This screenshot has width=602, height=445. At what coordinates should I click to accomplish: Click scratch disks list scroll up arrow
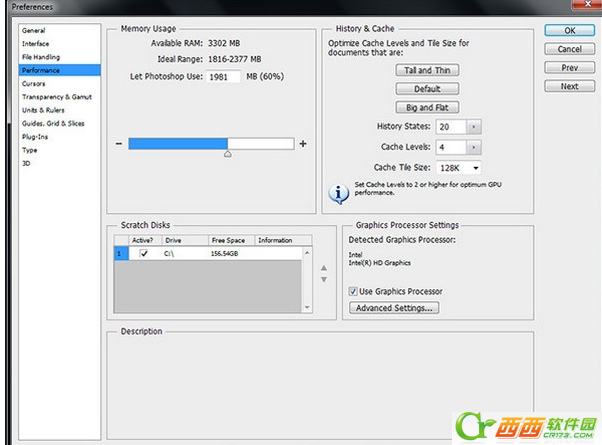307,253
